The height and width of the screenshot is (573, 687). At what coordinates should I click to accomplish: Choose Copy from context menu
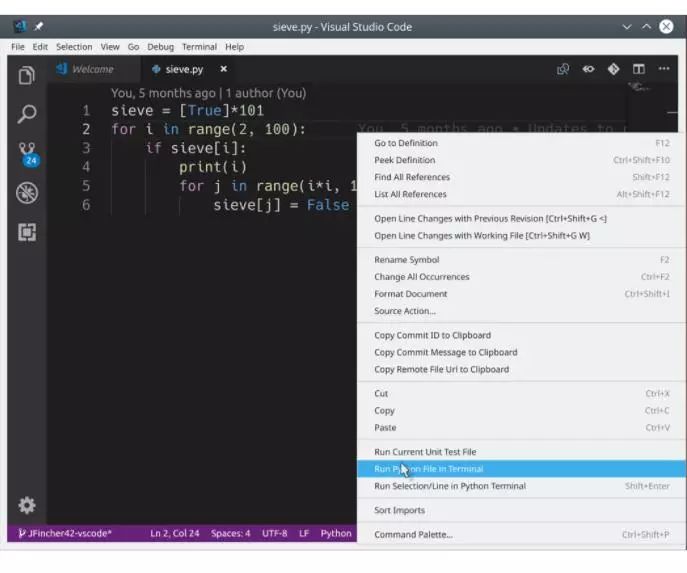(x=521, y=410)
